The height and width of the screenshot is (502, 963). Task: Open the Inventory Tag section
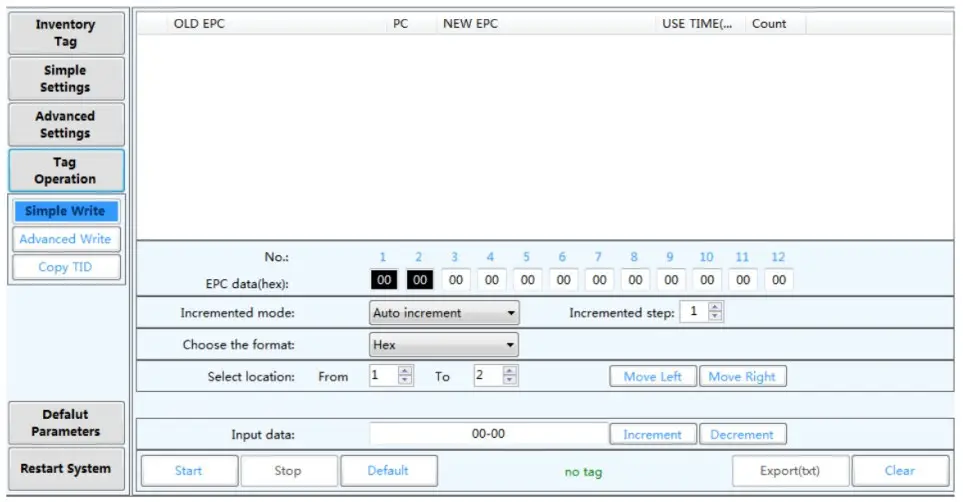click(66, 33)
